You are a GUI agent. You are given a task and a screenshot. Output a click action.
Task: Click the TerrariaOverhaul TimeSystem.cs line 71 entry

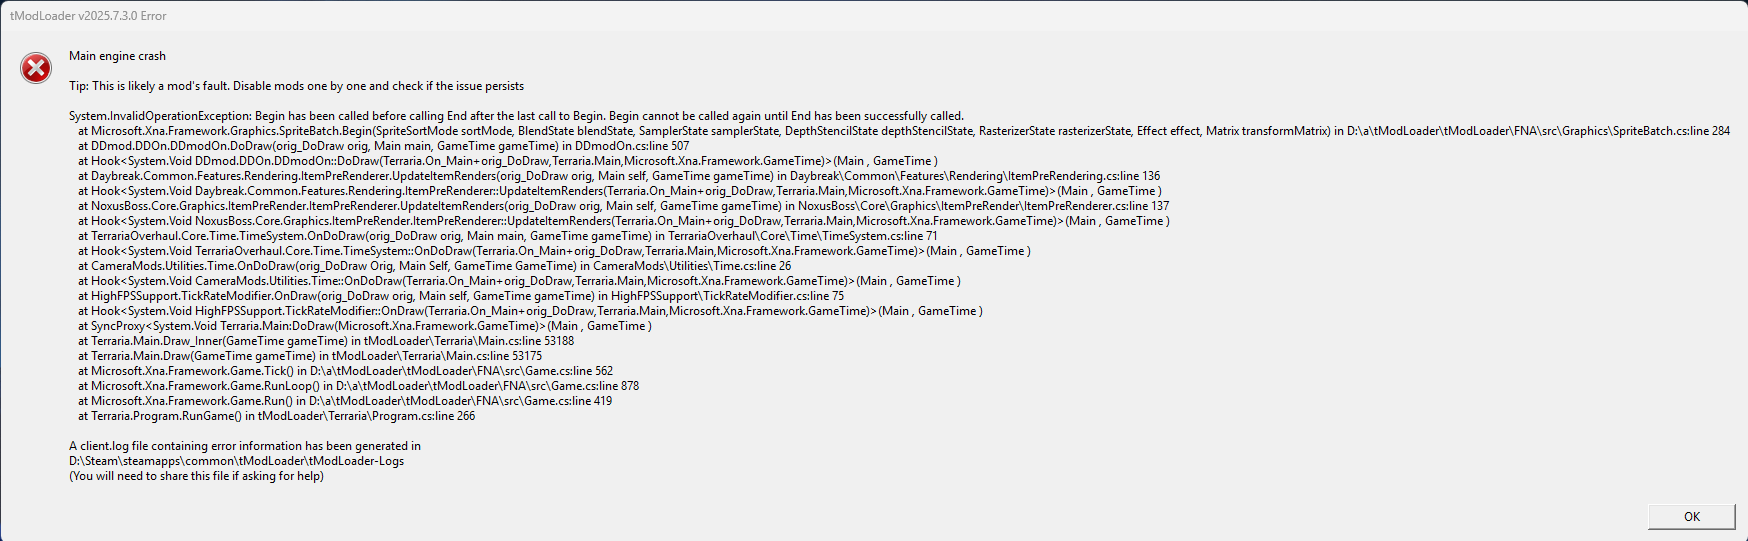point(508,236)
